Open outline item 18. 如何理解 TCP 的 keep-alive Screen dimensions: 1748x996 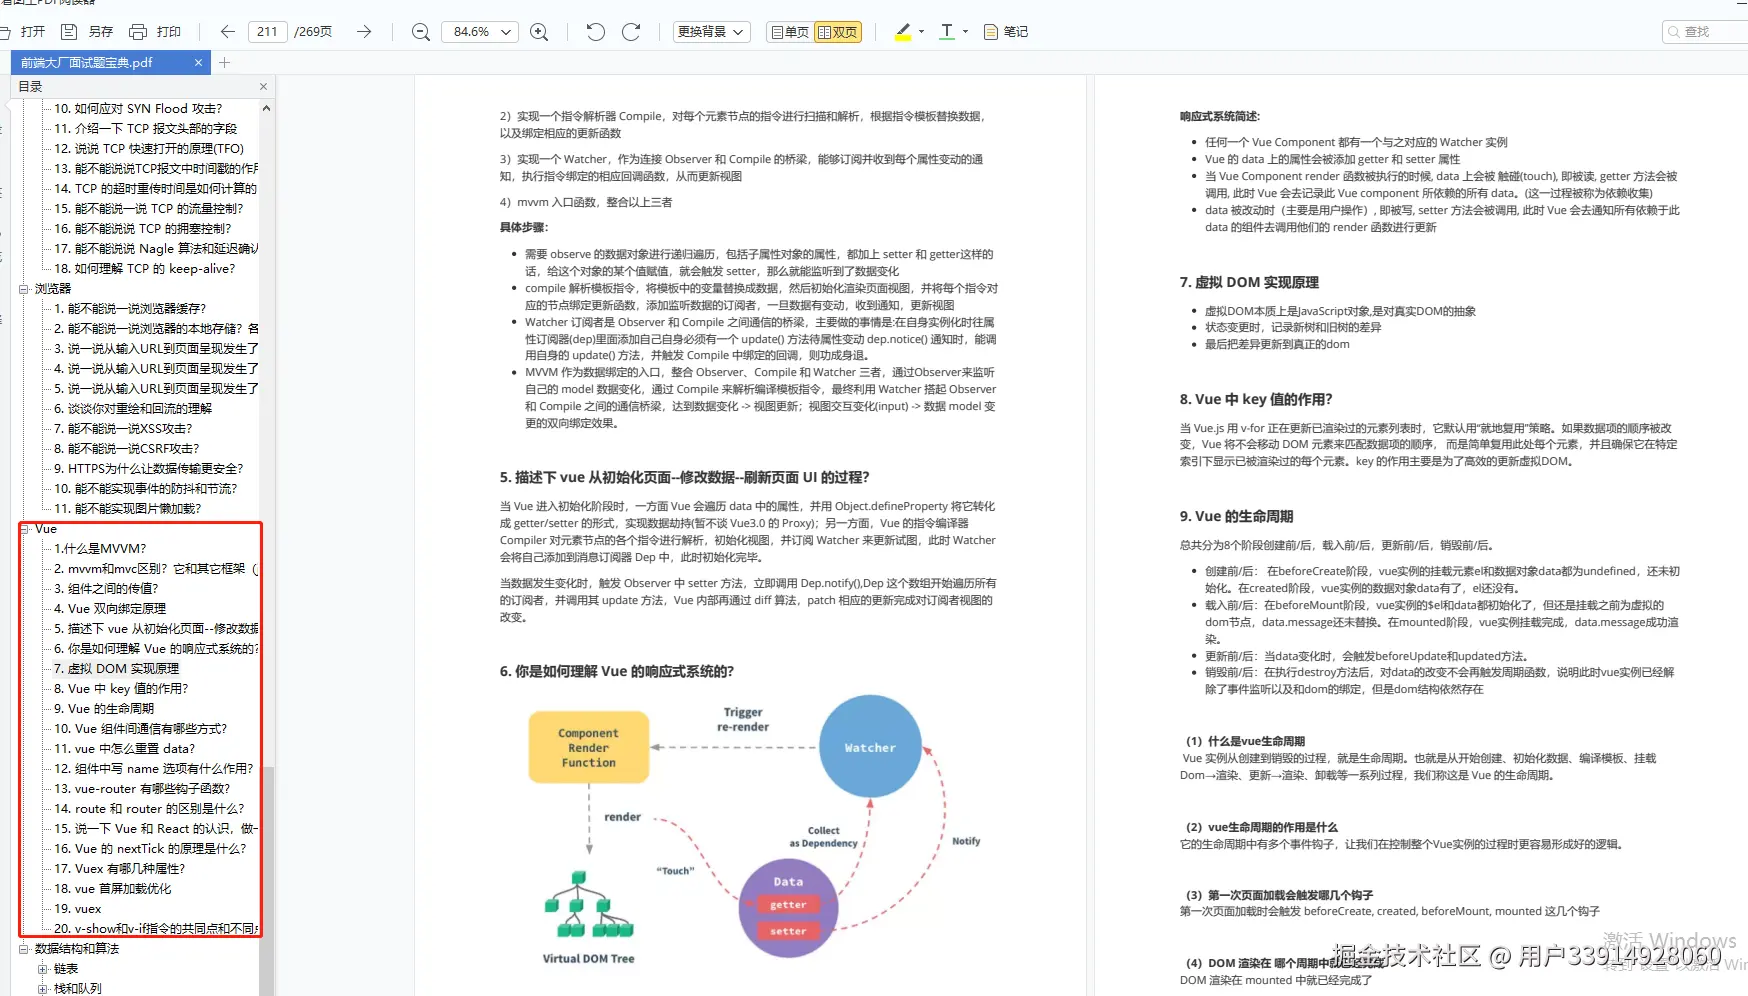coord(144,269)
